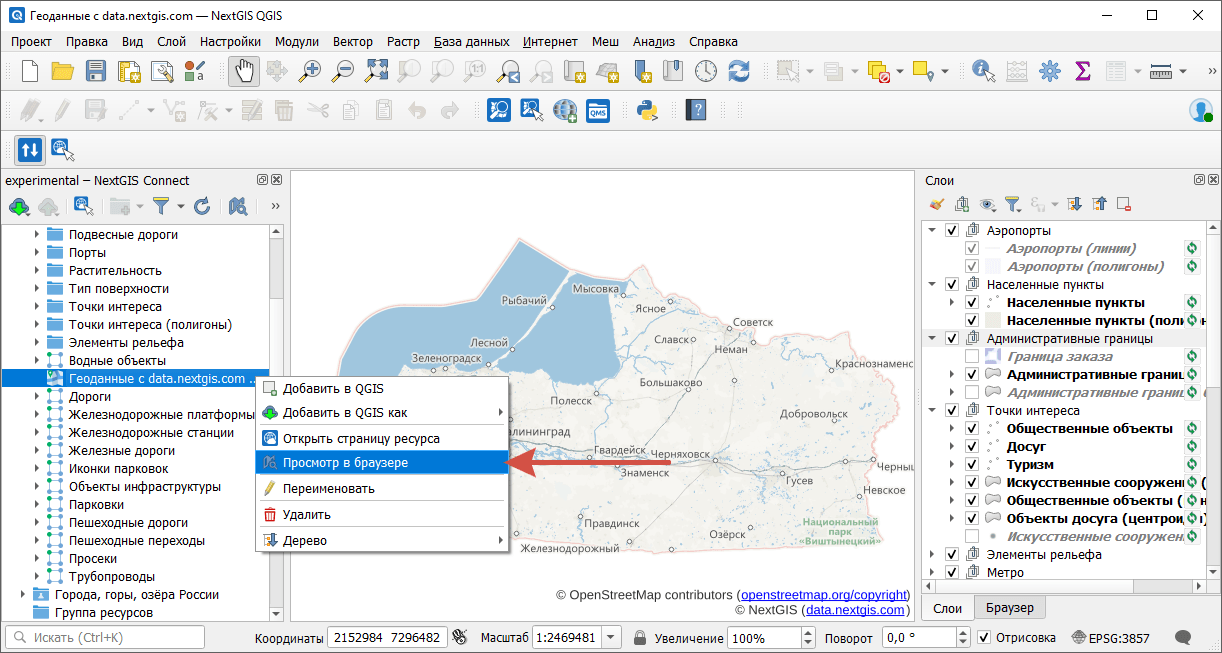This screenshot has height=653, width=1222.
Task: Enable the Граница заказа layer checkbox
Action: [971, 357]
